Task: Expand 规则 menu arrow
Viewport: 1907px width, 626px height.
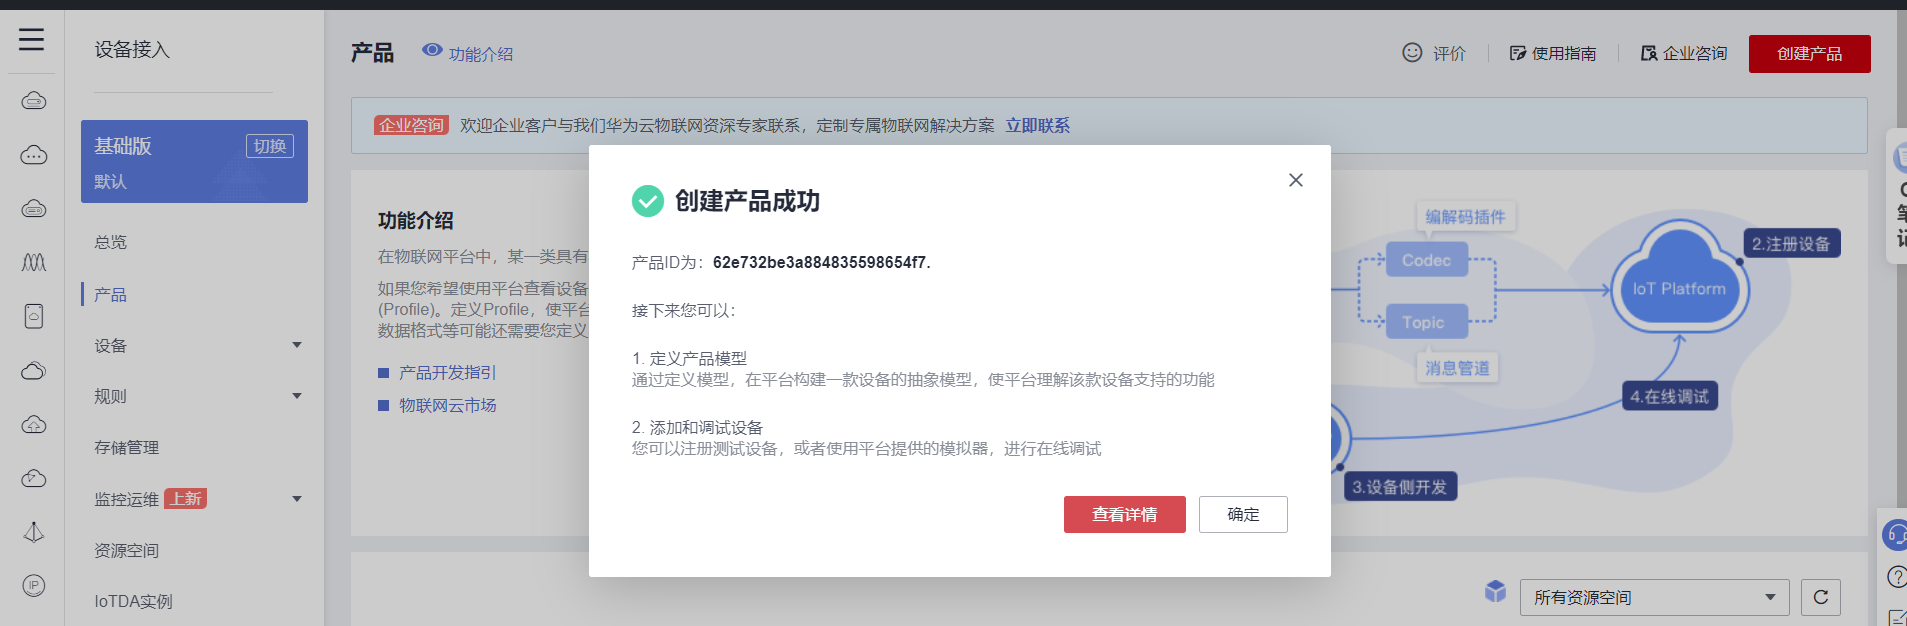Action: (297, 396)
